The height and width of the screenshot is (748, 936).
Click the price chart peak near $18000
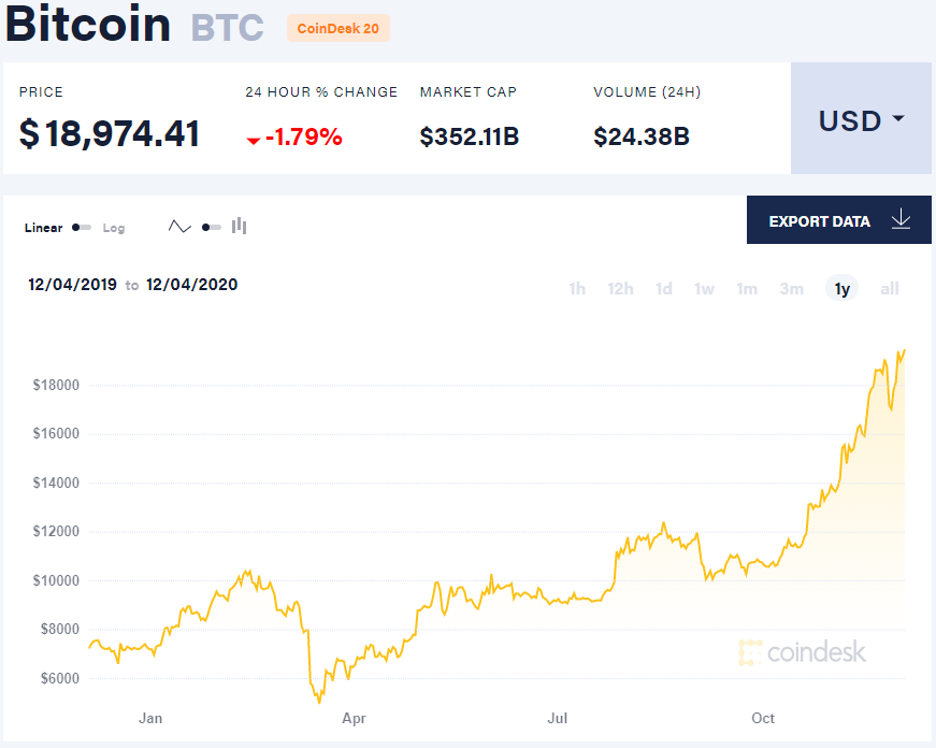tap(903, 351)
